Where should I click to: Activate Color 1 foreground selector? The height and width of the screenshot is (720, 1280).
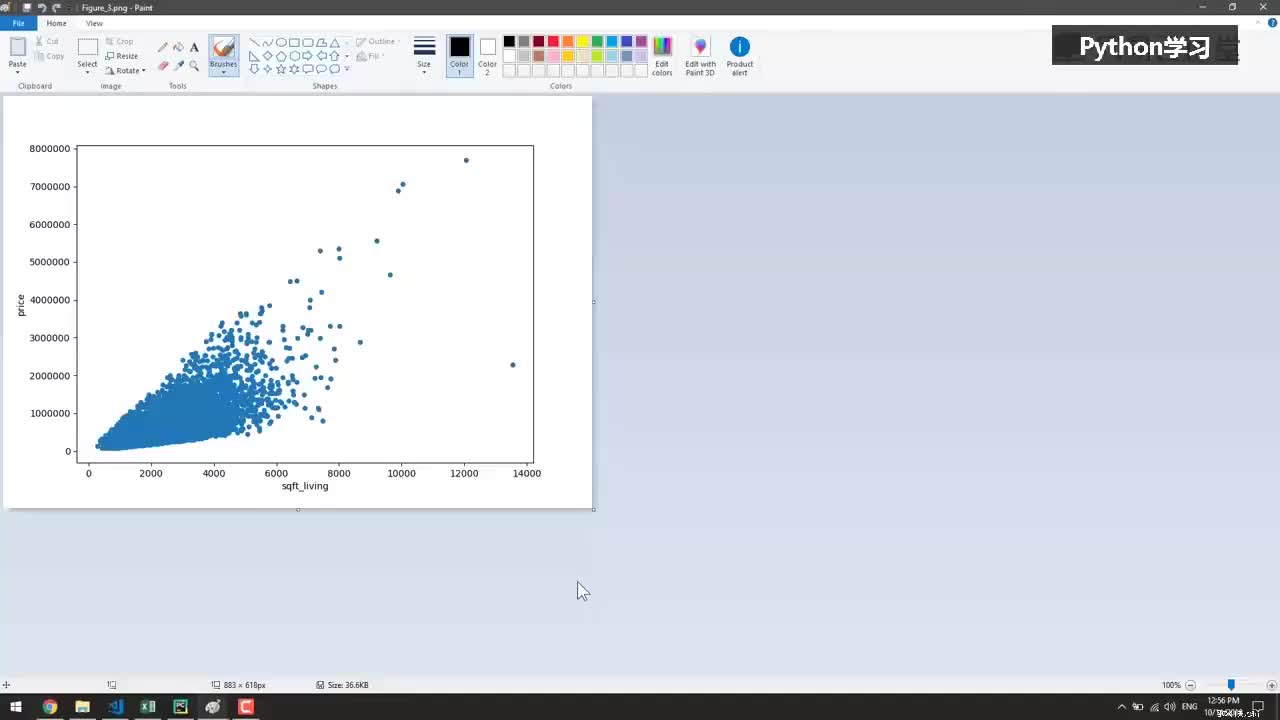(459, 56)
